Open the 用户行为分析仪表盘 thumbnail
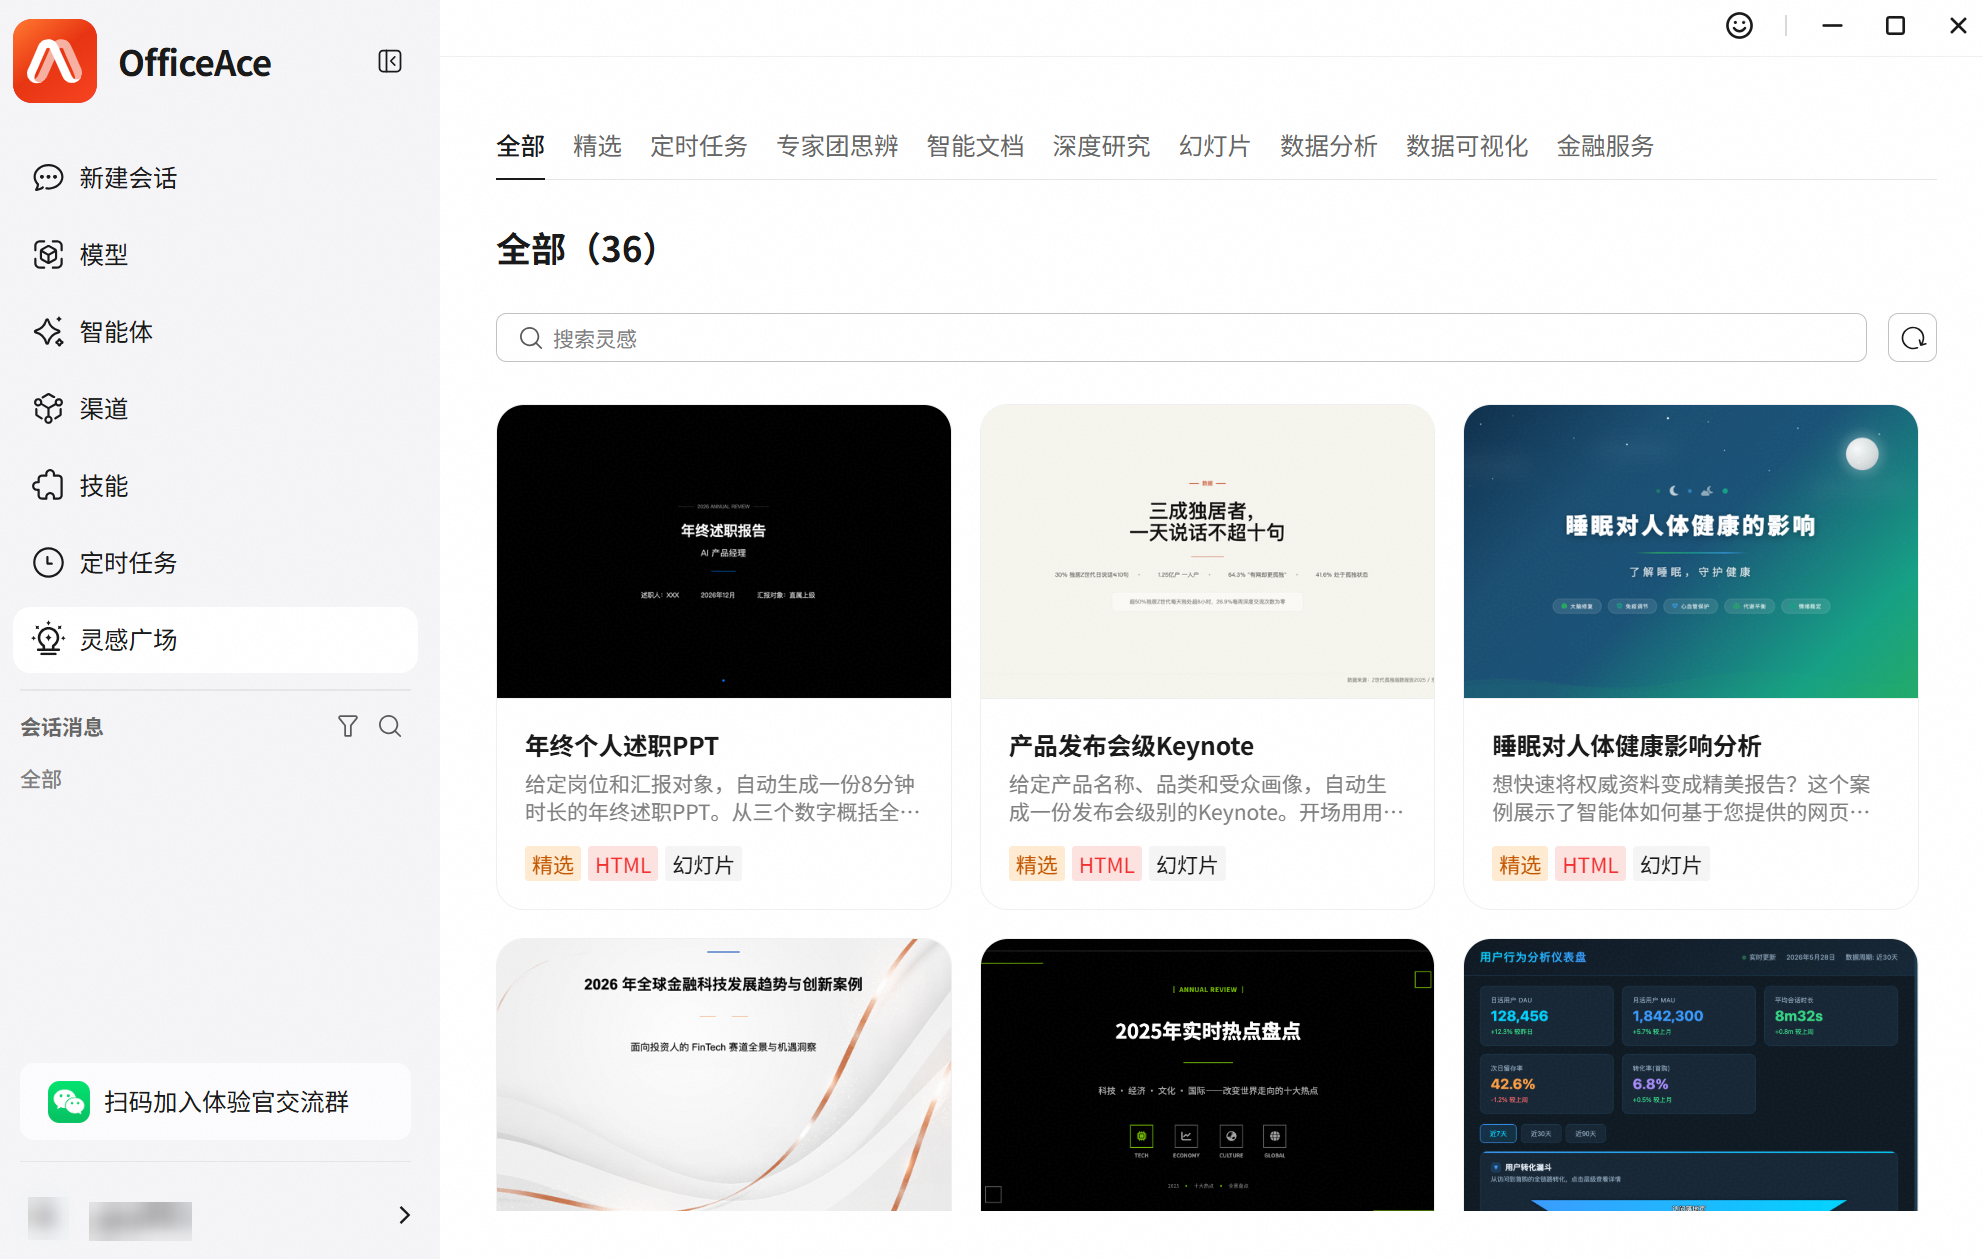The height and width of the screenshot is (1259, 1983). point(1690,1074)
